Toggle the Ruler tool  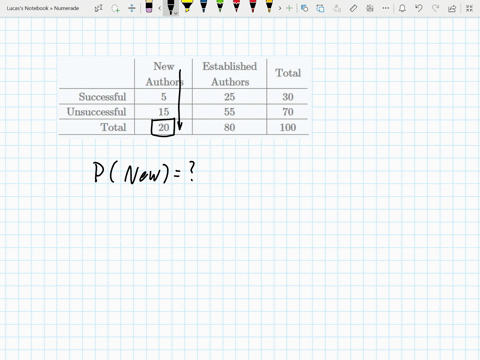pyautogui.click(x=353, y=8)
